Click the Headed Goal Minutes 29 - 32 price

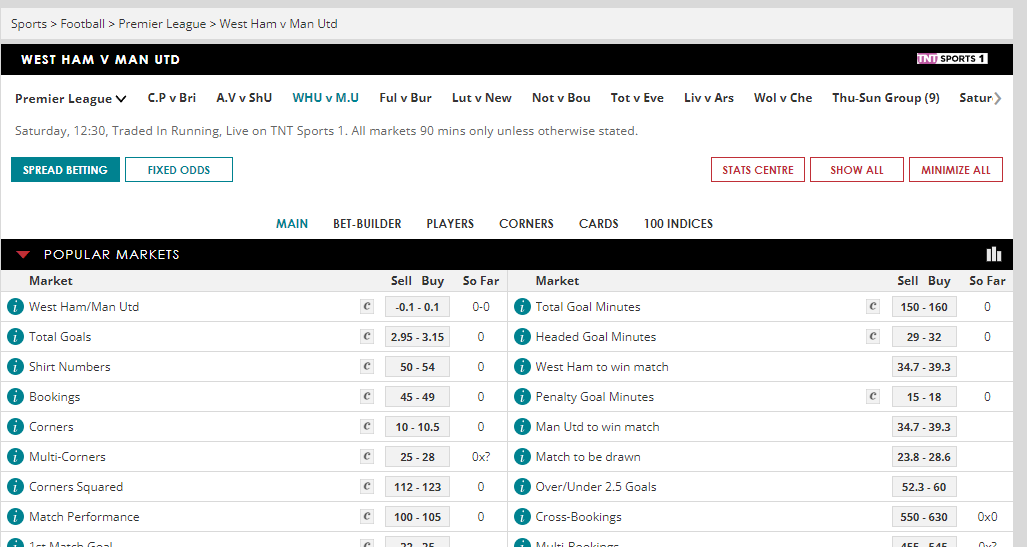click(924, 337)
